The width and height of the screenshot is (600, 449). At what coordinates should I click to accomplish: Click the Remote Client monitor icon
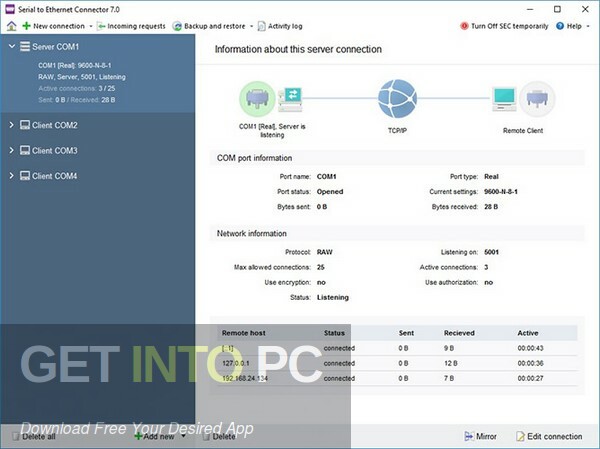coord(504,99)
